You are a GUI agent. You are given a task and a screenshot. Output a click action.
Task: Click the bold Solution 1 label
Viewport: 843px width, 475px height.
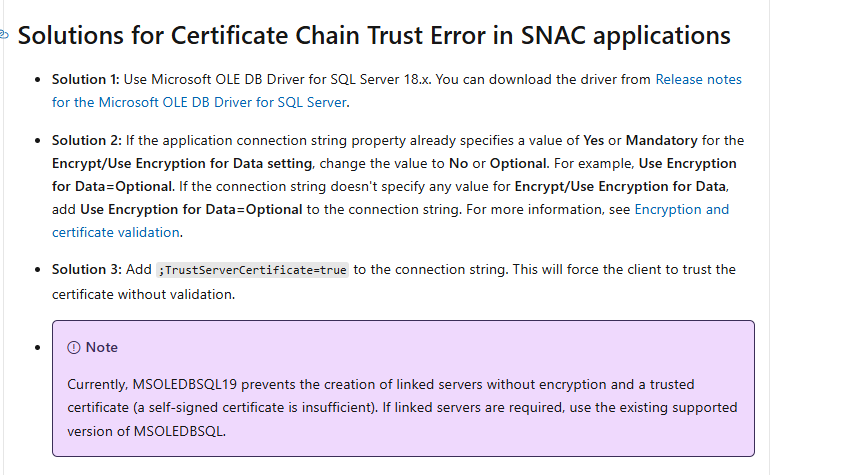click(x=85, y=80)
